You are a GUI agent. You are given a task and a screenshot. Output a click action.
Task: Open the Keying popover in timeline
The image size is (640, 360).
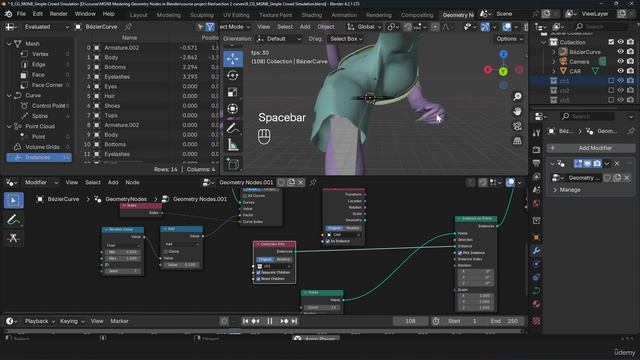click(x=72, y=321)
